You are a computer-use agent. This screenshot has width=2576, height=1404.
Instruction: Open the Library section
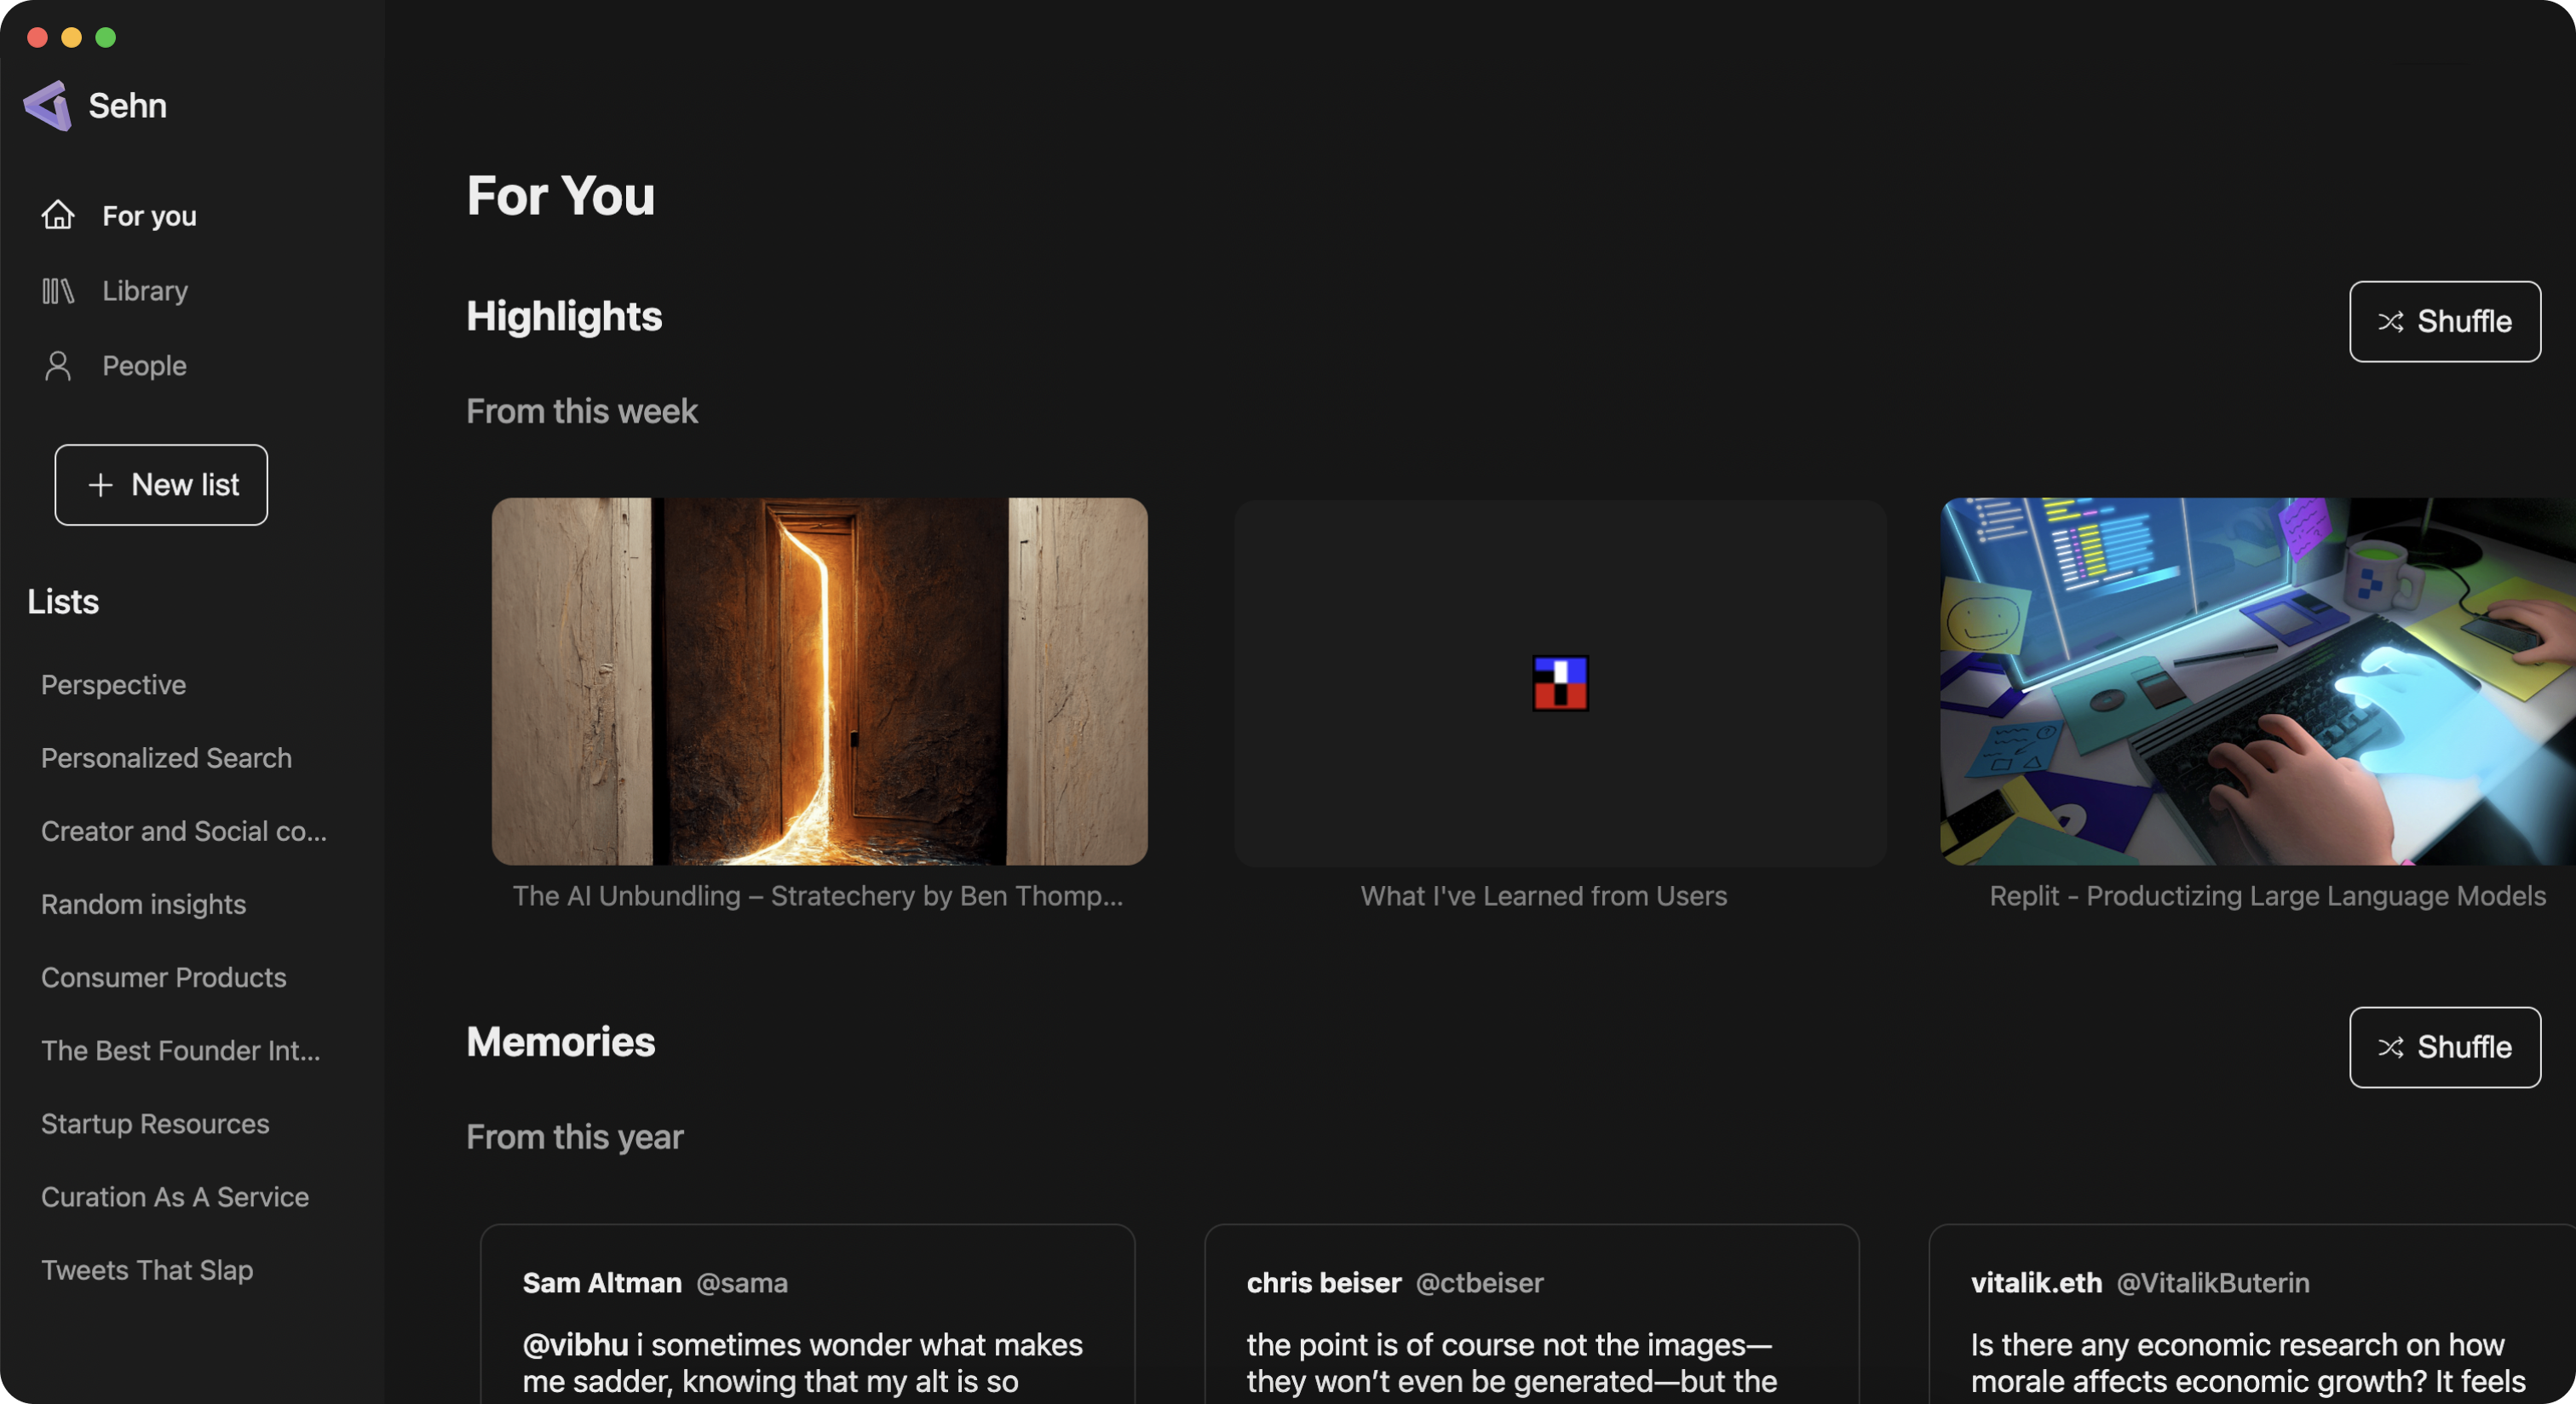click(145, 291)
